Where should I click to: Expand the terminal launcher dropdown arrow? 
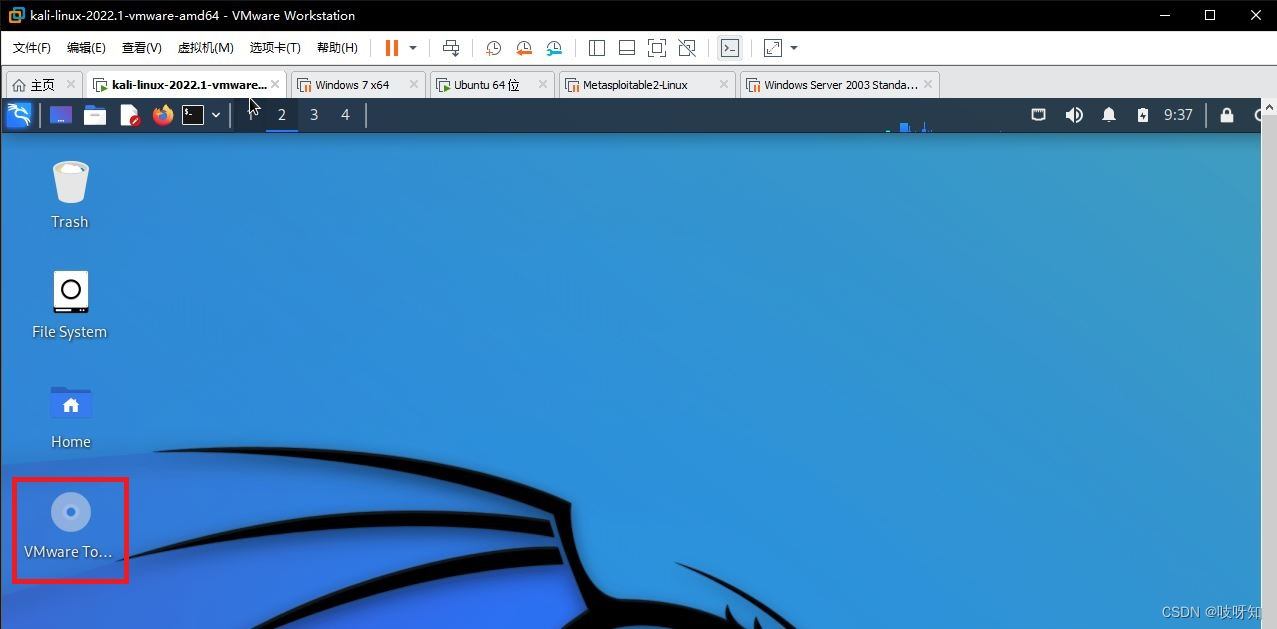(216, 115)
